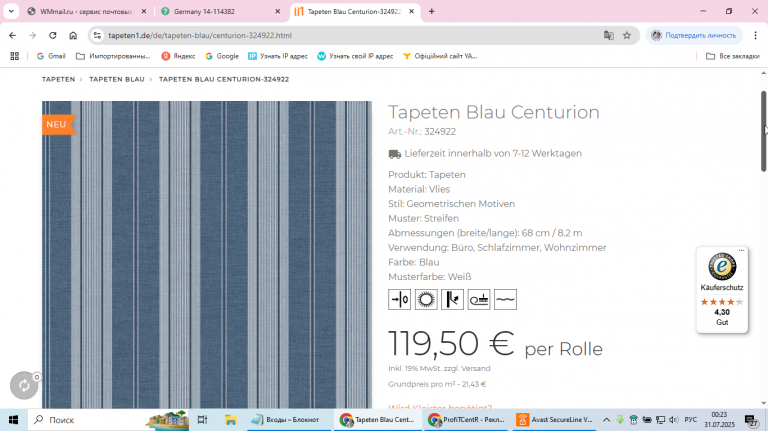Screen dimensions: 768x431
Task: Click the volume icon in system tray
Action: click(673, 420)
